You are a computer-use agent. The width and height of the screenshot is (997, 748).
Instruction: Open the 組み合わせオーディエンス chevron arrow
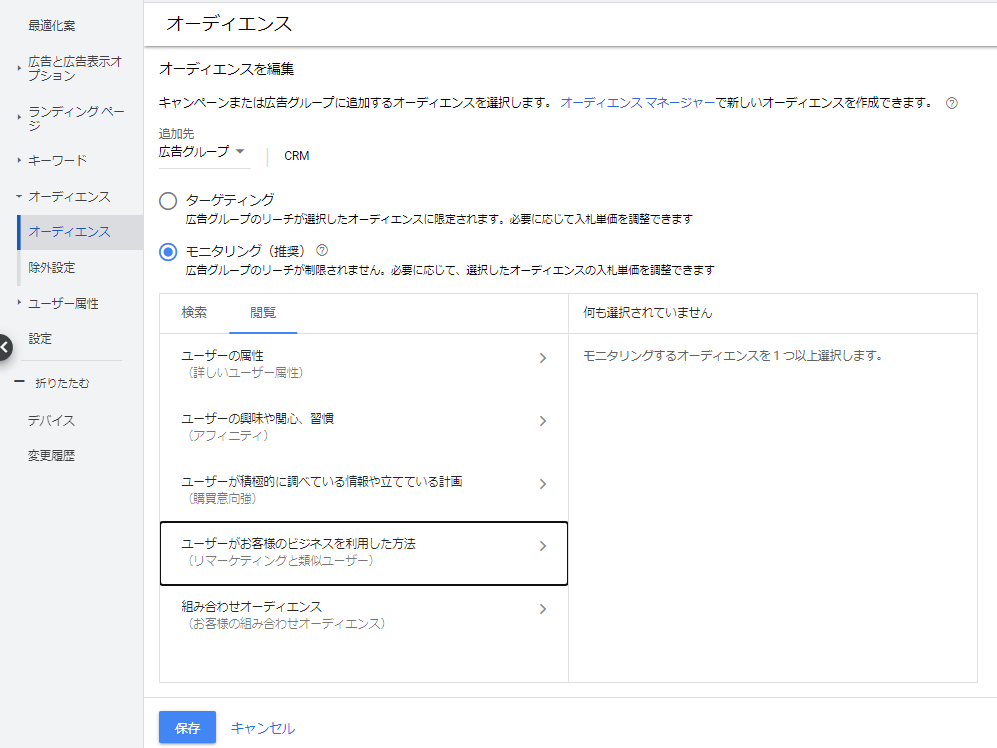(x=542, y=609)
